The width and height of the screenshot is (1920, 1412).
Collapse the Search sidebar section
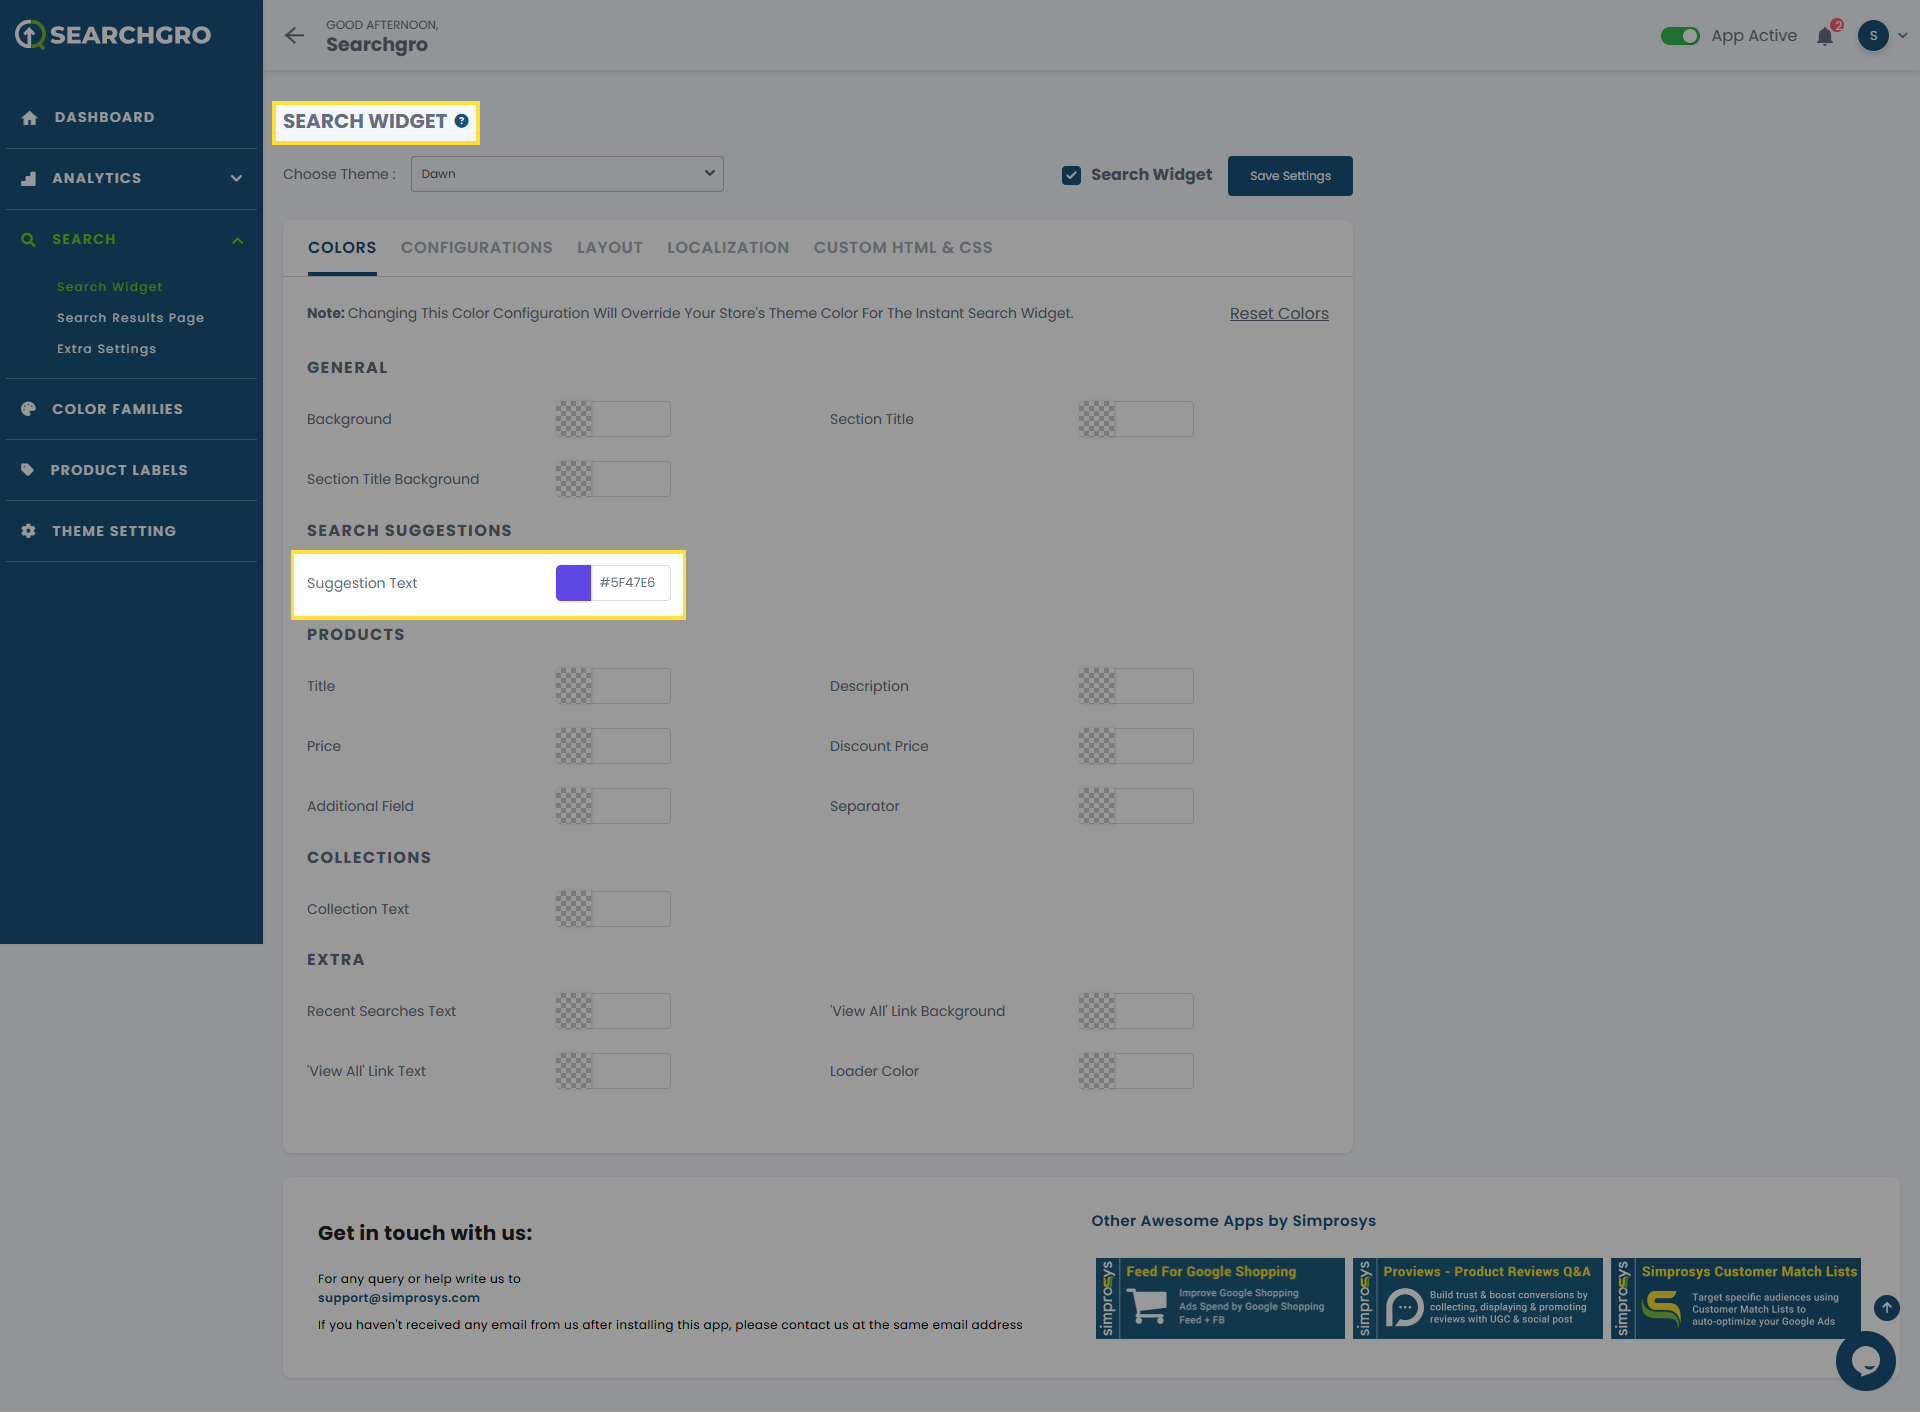click(x=237, y=240)
